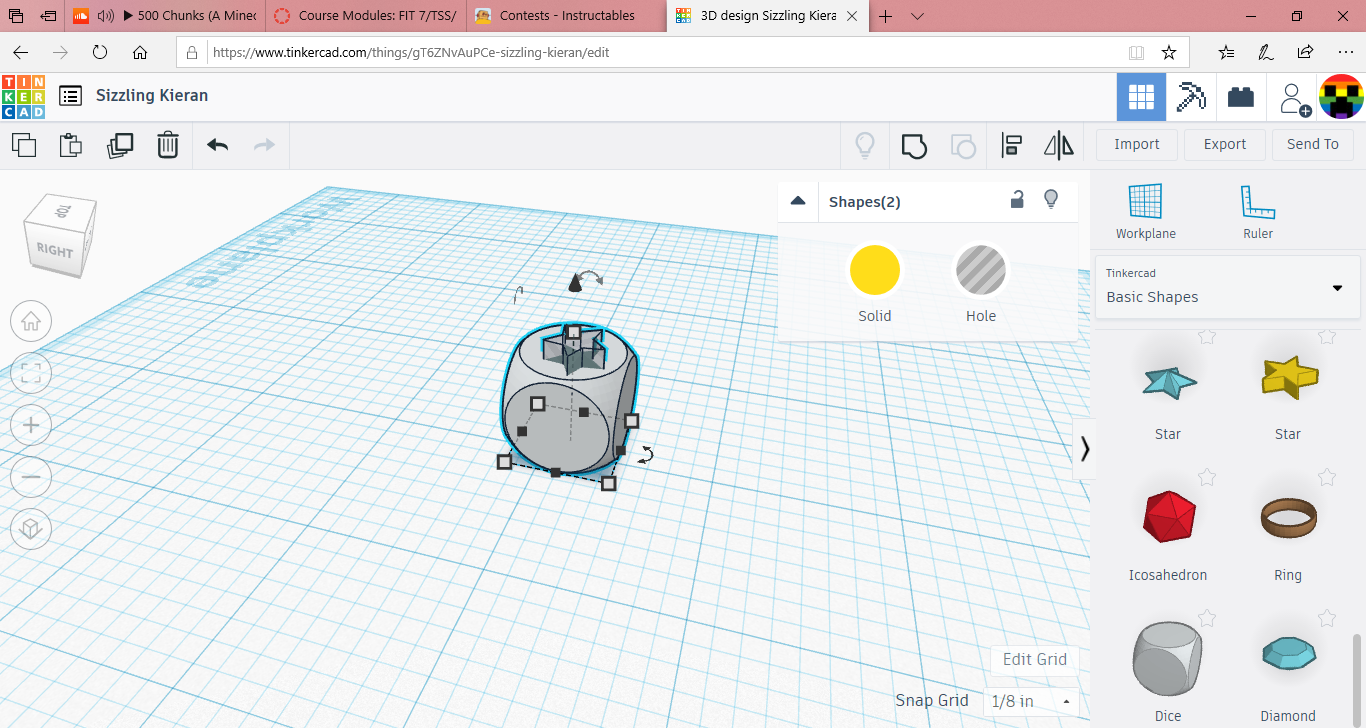The height and width of the screenshot is (728, 1366).
Task: Click the Duplicate and repeat icon
Action: [120, 145]
